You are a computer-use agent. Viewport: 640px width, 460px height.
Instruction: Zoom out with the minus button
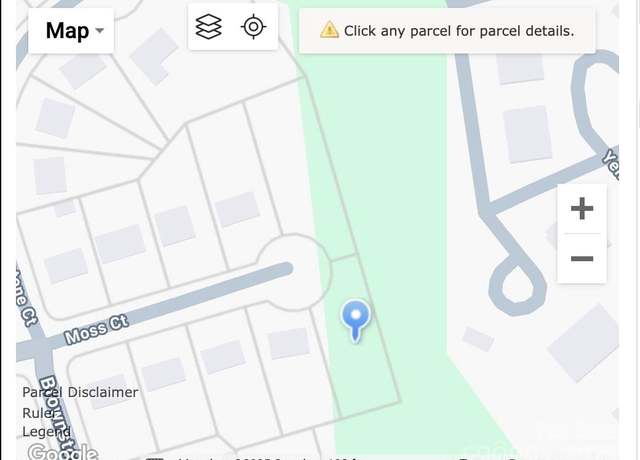pos(582,258)
